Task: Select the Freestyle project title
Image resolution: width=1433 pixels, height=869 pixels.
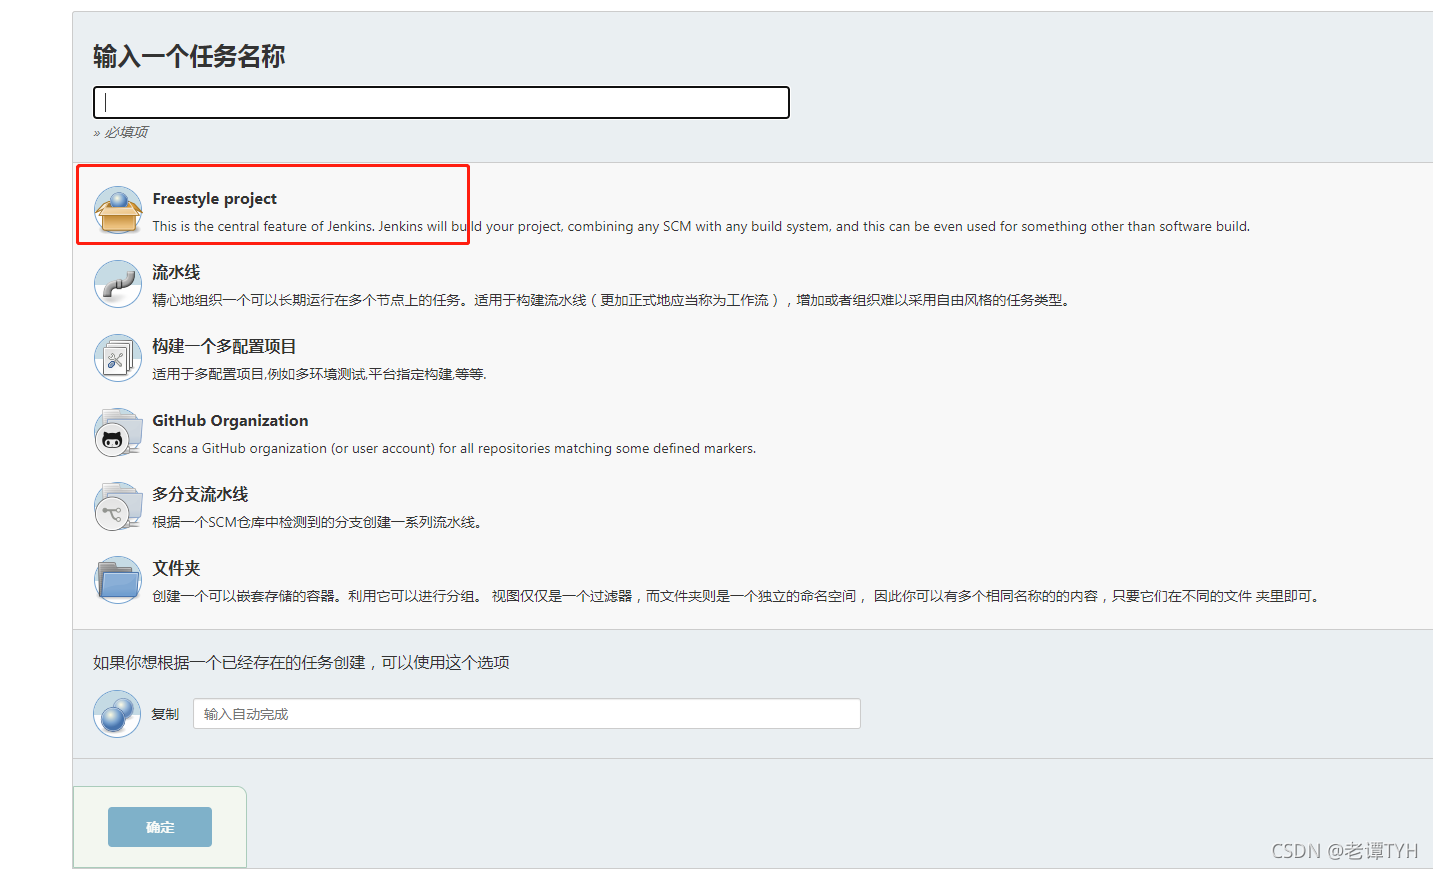Action: click(214, 199)
